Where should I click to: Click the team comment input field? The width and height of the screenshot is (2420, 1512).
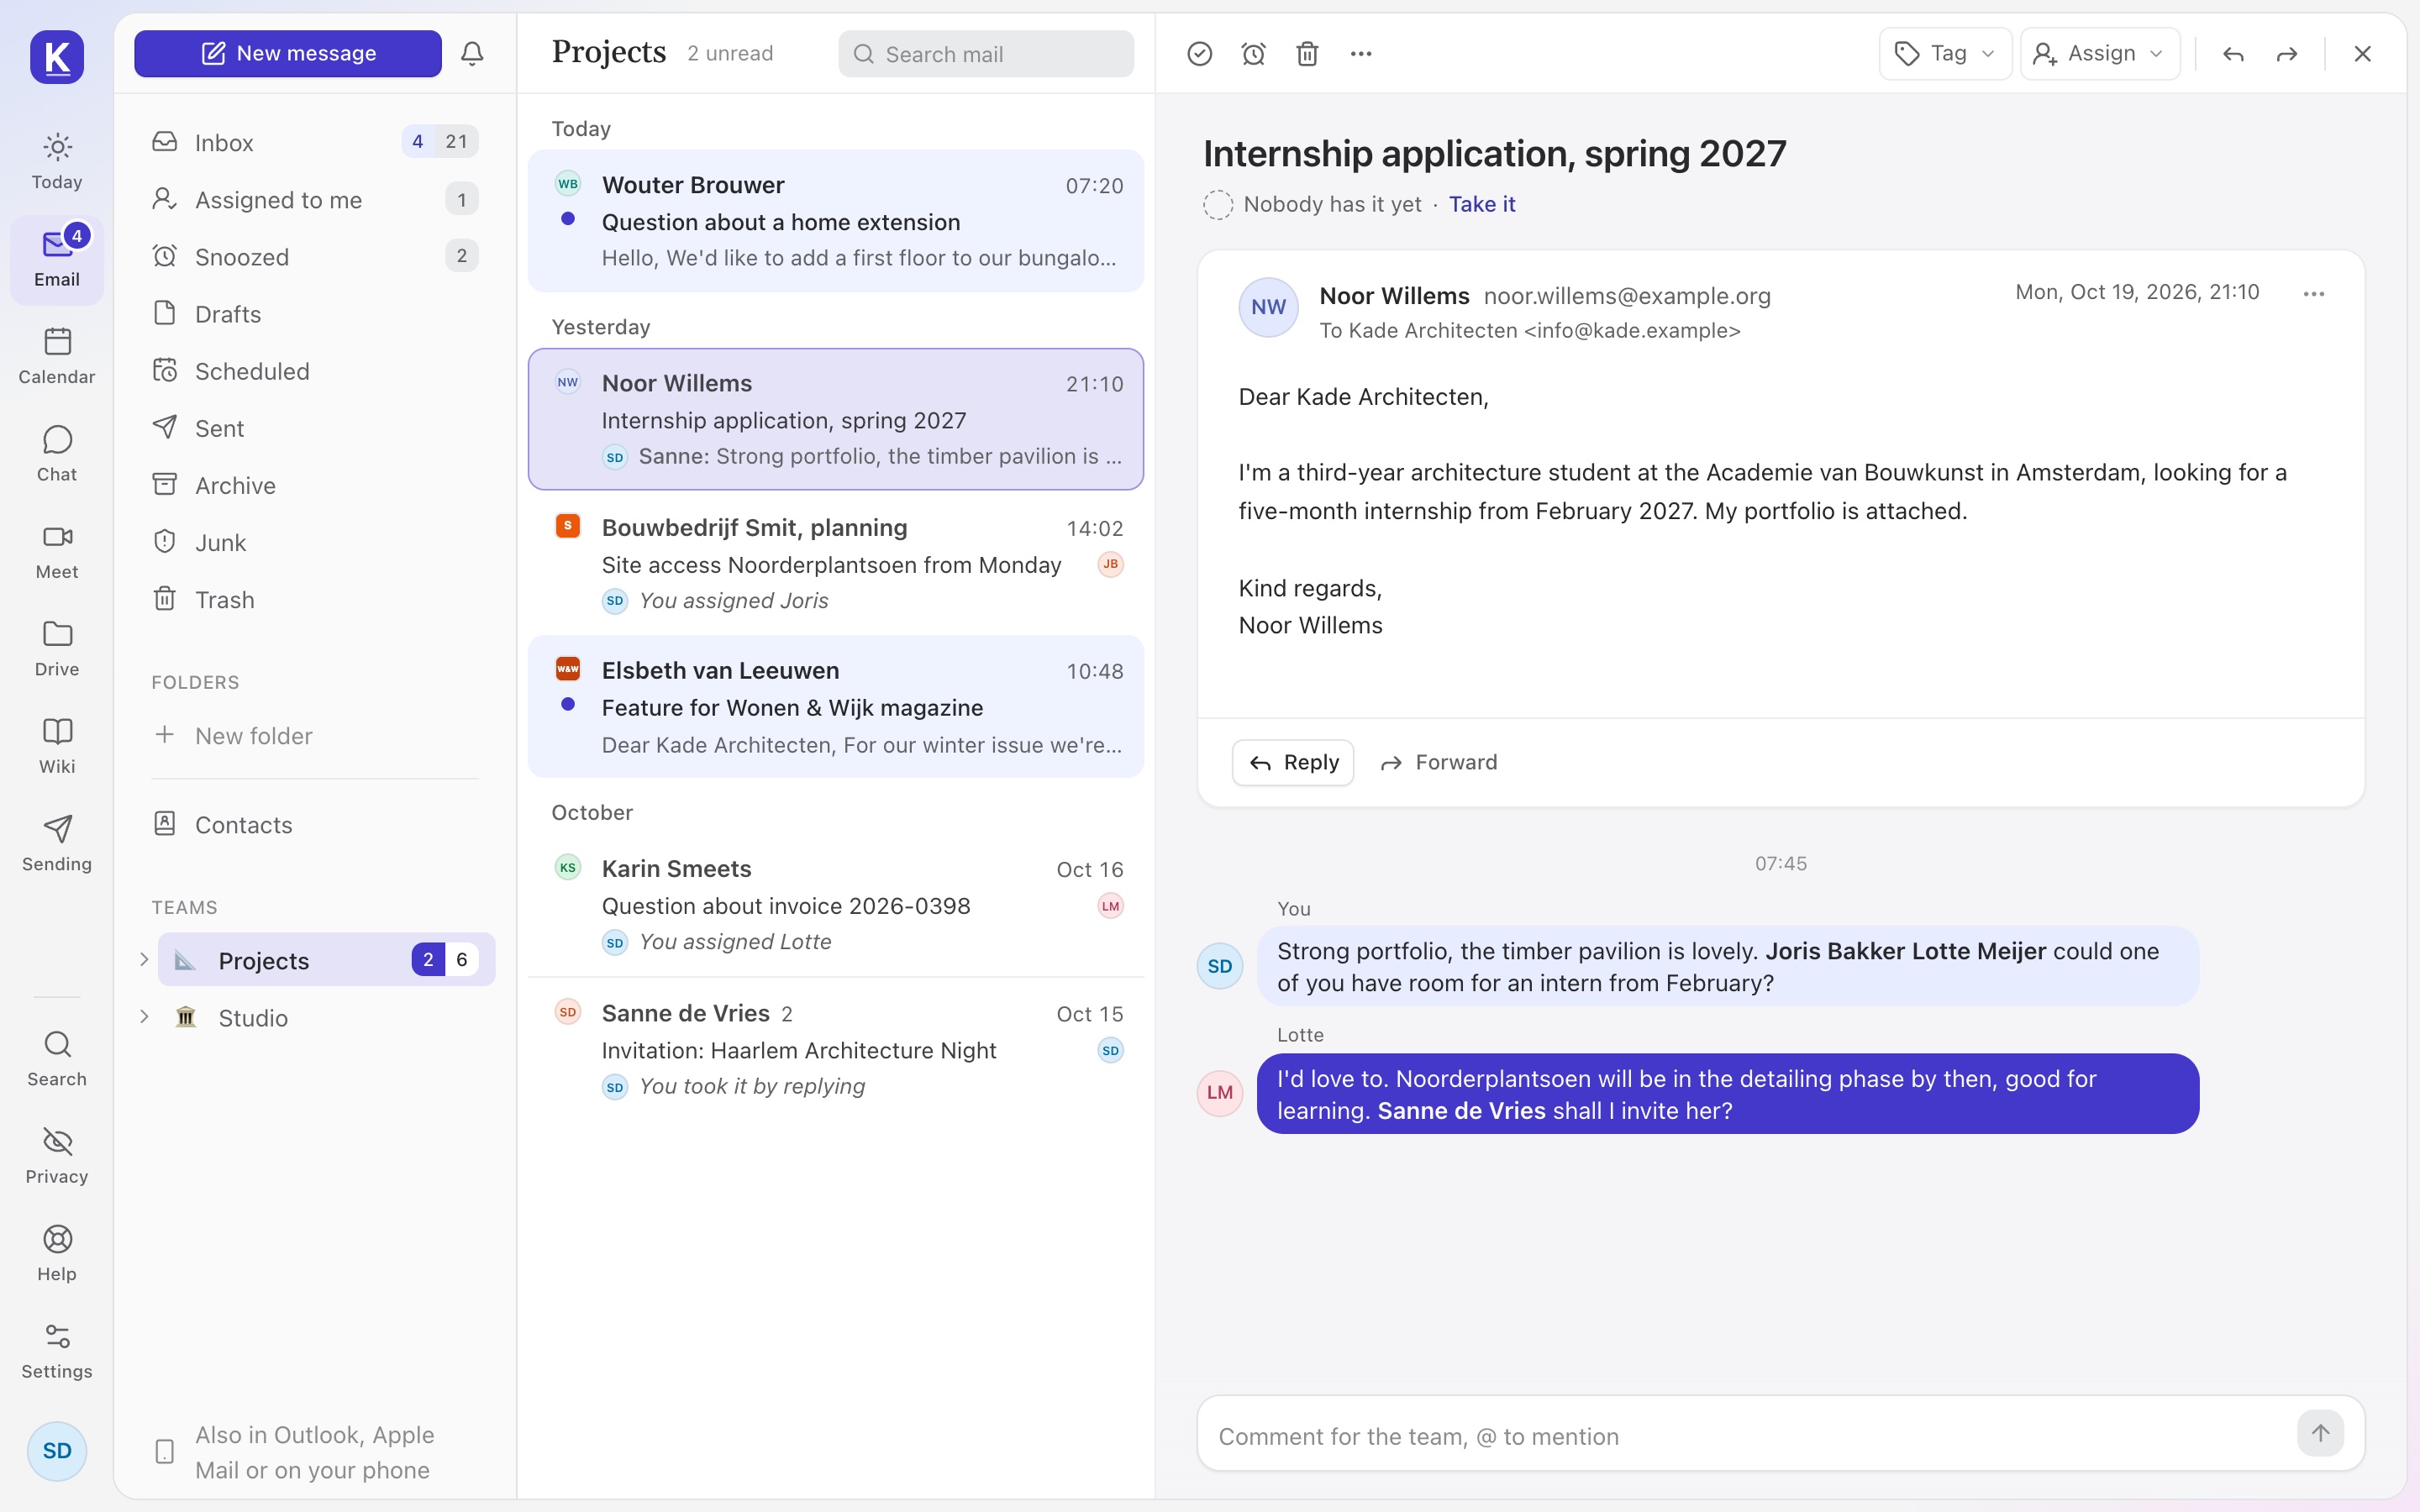(1750, 1435)
